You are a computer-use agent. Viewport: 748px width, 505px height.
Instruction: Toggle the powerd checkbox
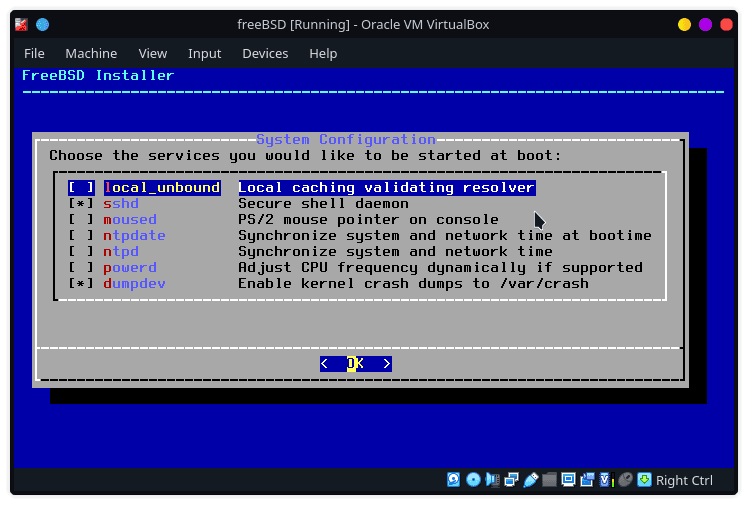point(81,268)
